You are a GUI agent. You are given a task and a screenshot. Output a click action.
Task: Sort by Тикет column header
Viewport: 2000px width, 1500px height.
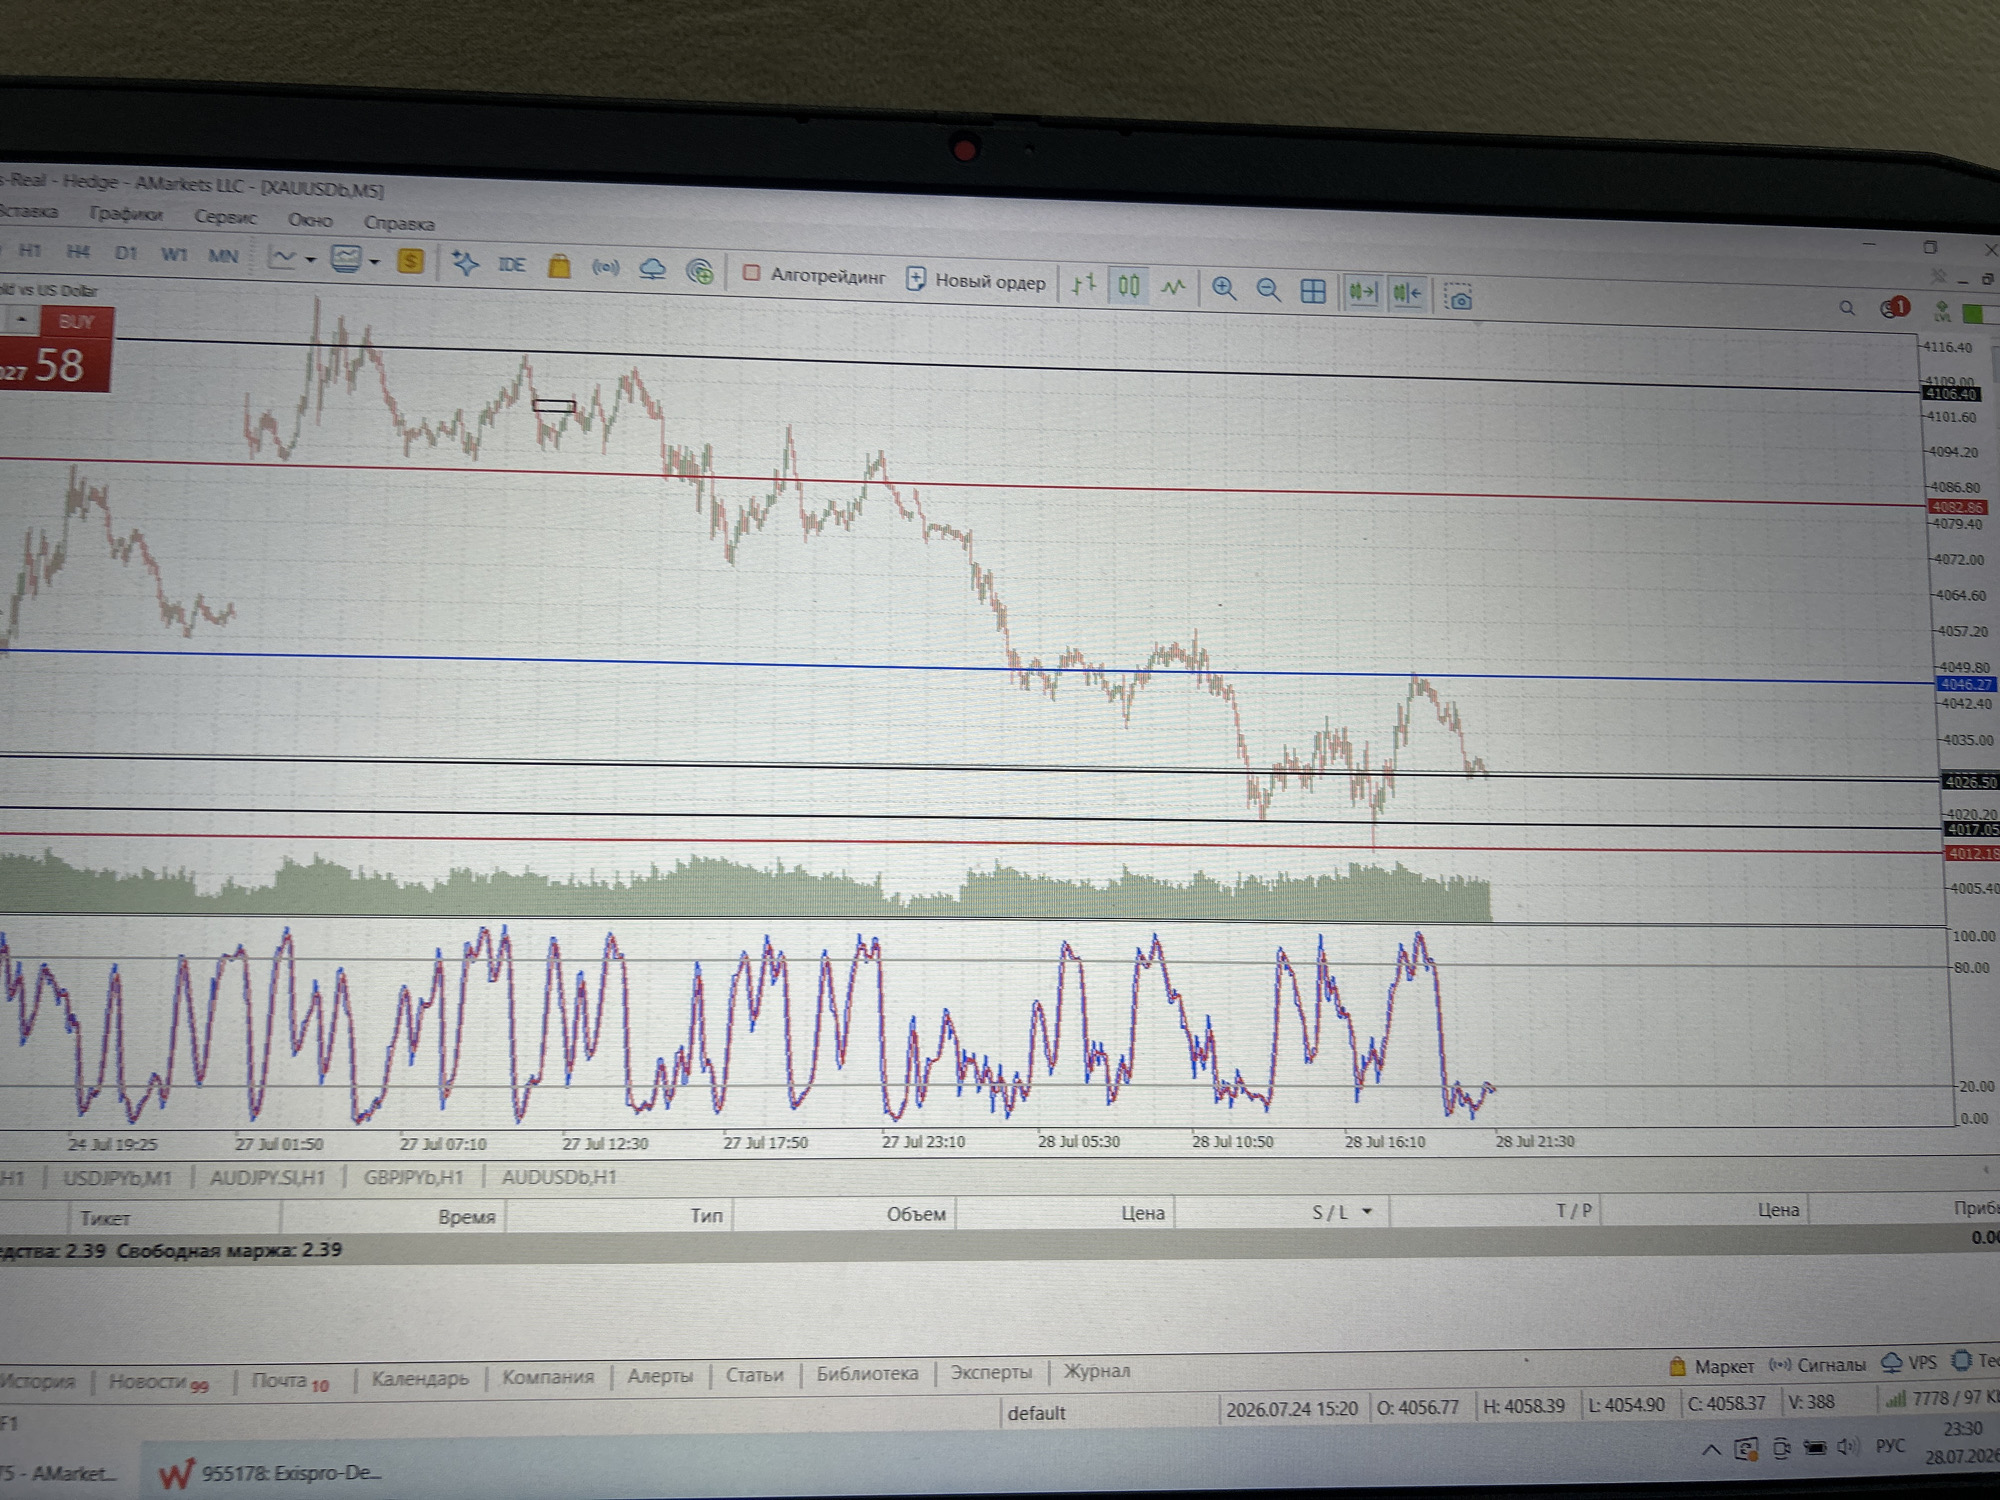pos(105,1218)
